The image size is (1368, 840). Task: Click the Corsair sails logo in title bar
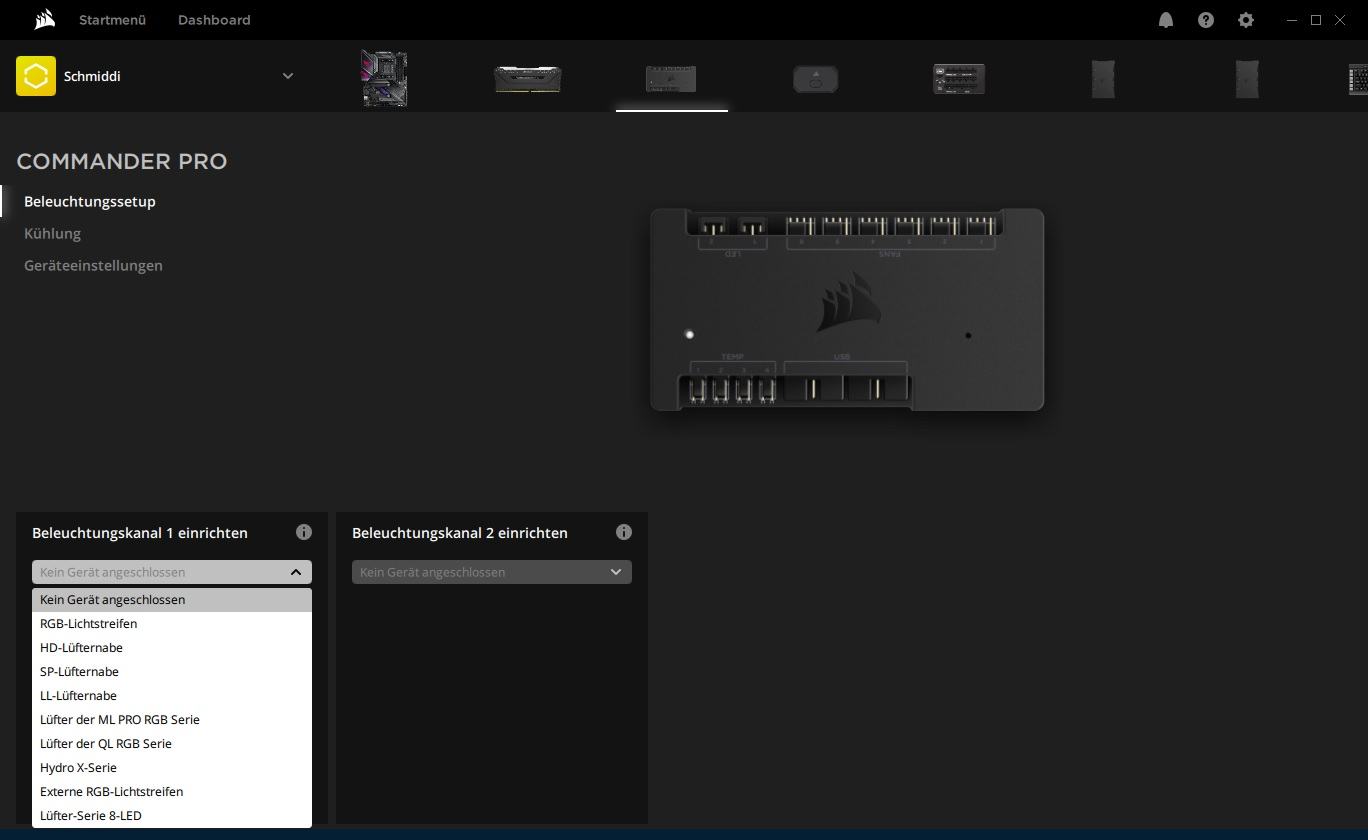click(x=44, y=20)
